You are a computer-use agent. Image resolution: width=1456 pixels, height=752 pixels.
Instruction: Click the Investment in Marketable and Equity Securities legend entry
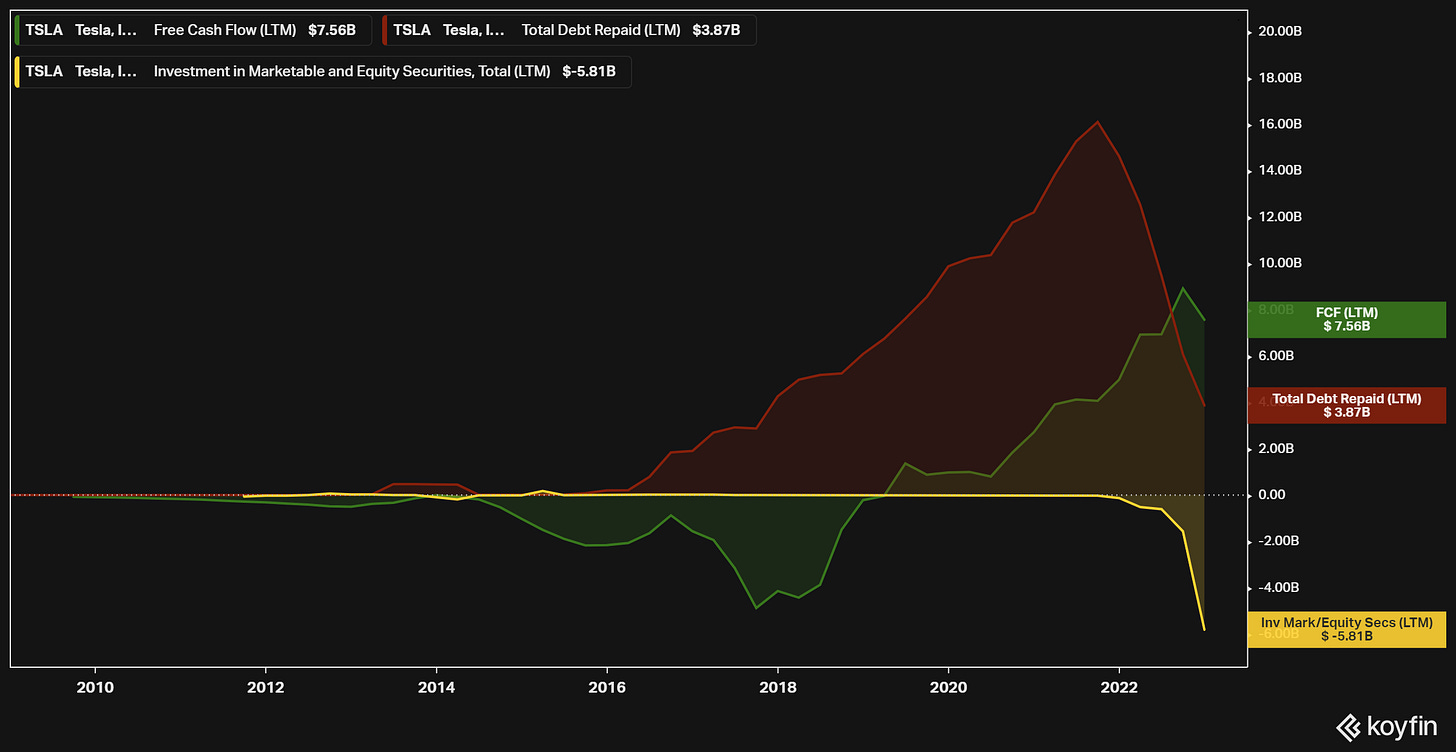coord(322,72)
